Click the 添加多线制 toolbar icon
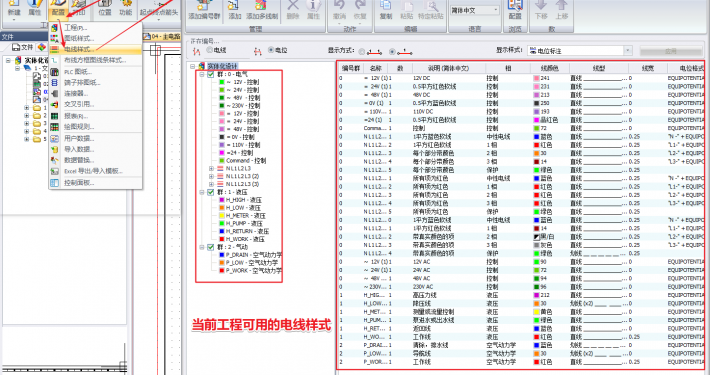The width and height of the screenshot is (710, 375). 261,5
